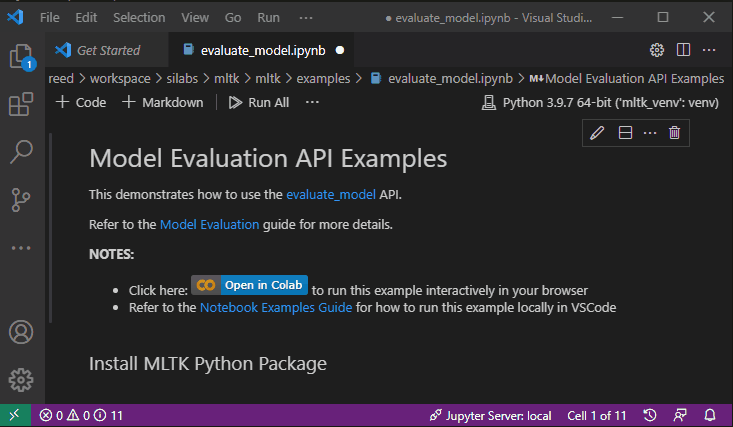Click the silabs breadcrumb

pyautogui.click(x=182, y=78)
